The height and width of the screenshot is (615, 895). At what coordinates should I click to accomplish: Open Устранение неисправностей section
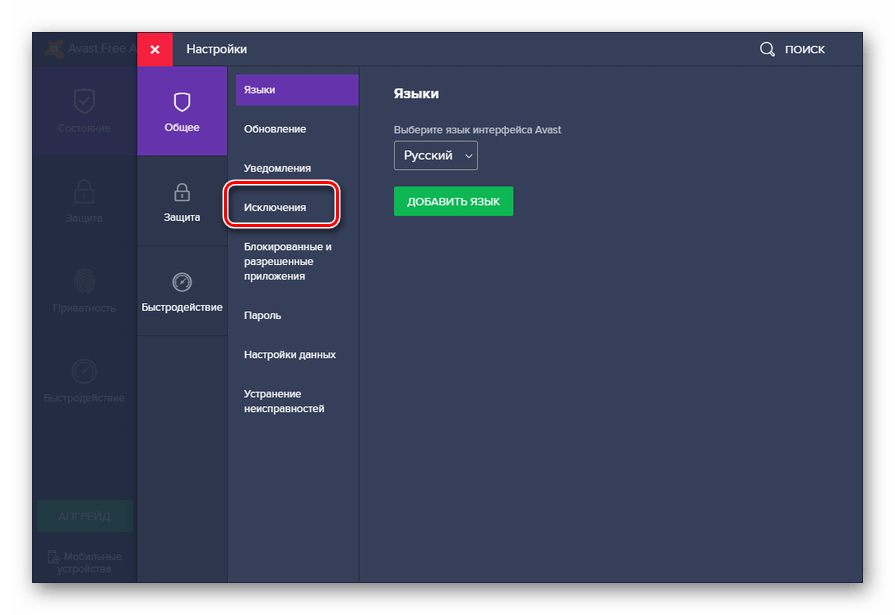pos(284,401)
